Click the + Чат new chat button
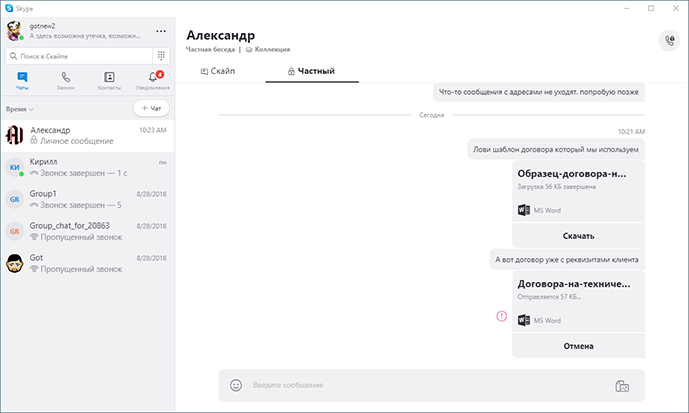689x413 pixels. click(x=151, y=108)
